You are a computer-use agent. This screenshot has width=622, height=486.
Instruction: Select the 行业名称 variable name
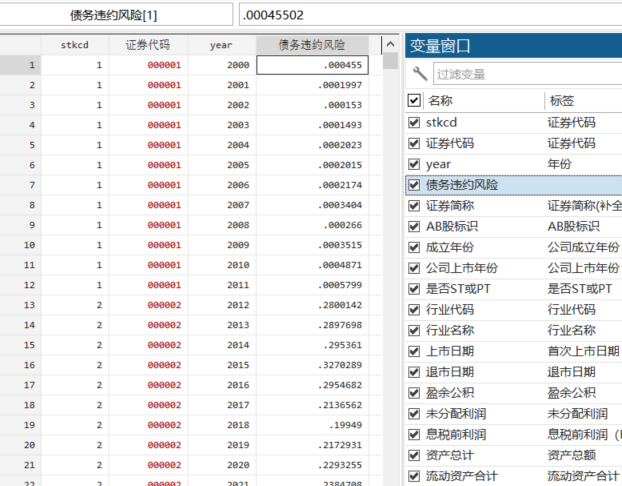pos(450,330)
